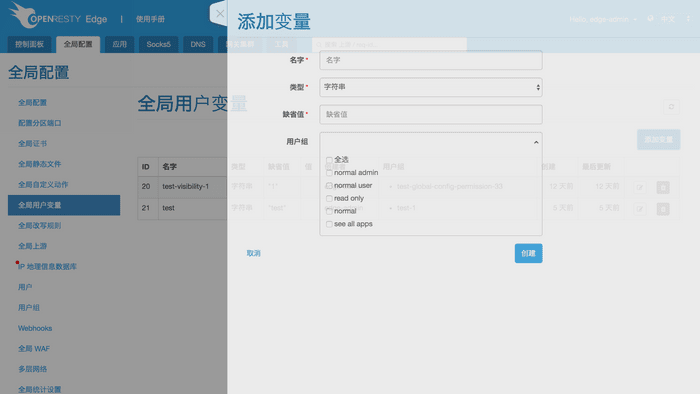Open IP 地理信息数据库 in the sidebar
700x394 pixels.
pos(47,267)
